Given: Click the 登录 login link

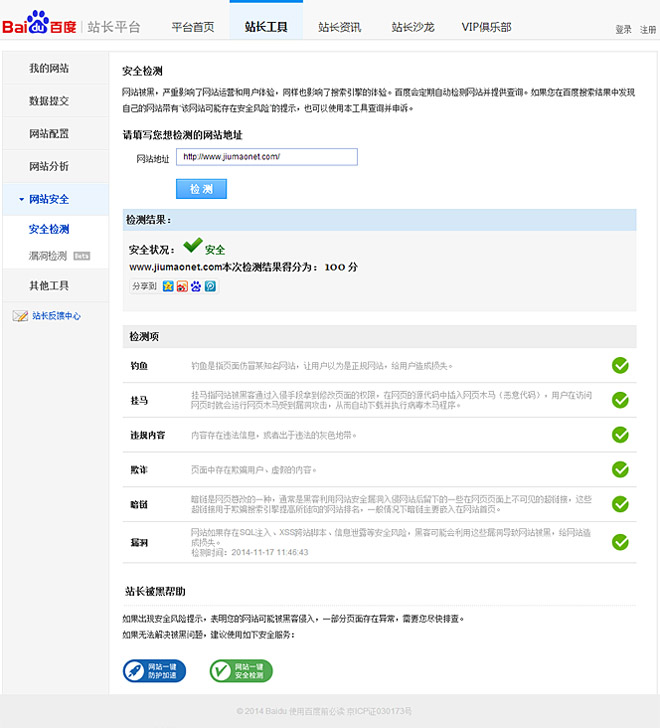Looking at the screenshot, I should point(623,30).
